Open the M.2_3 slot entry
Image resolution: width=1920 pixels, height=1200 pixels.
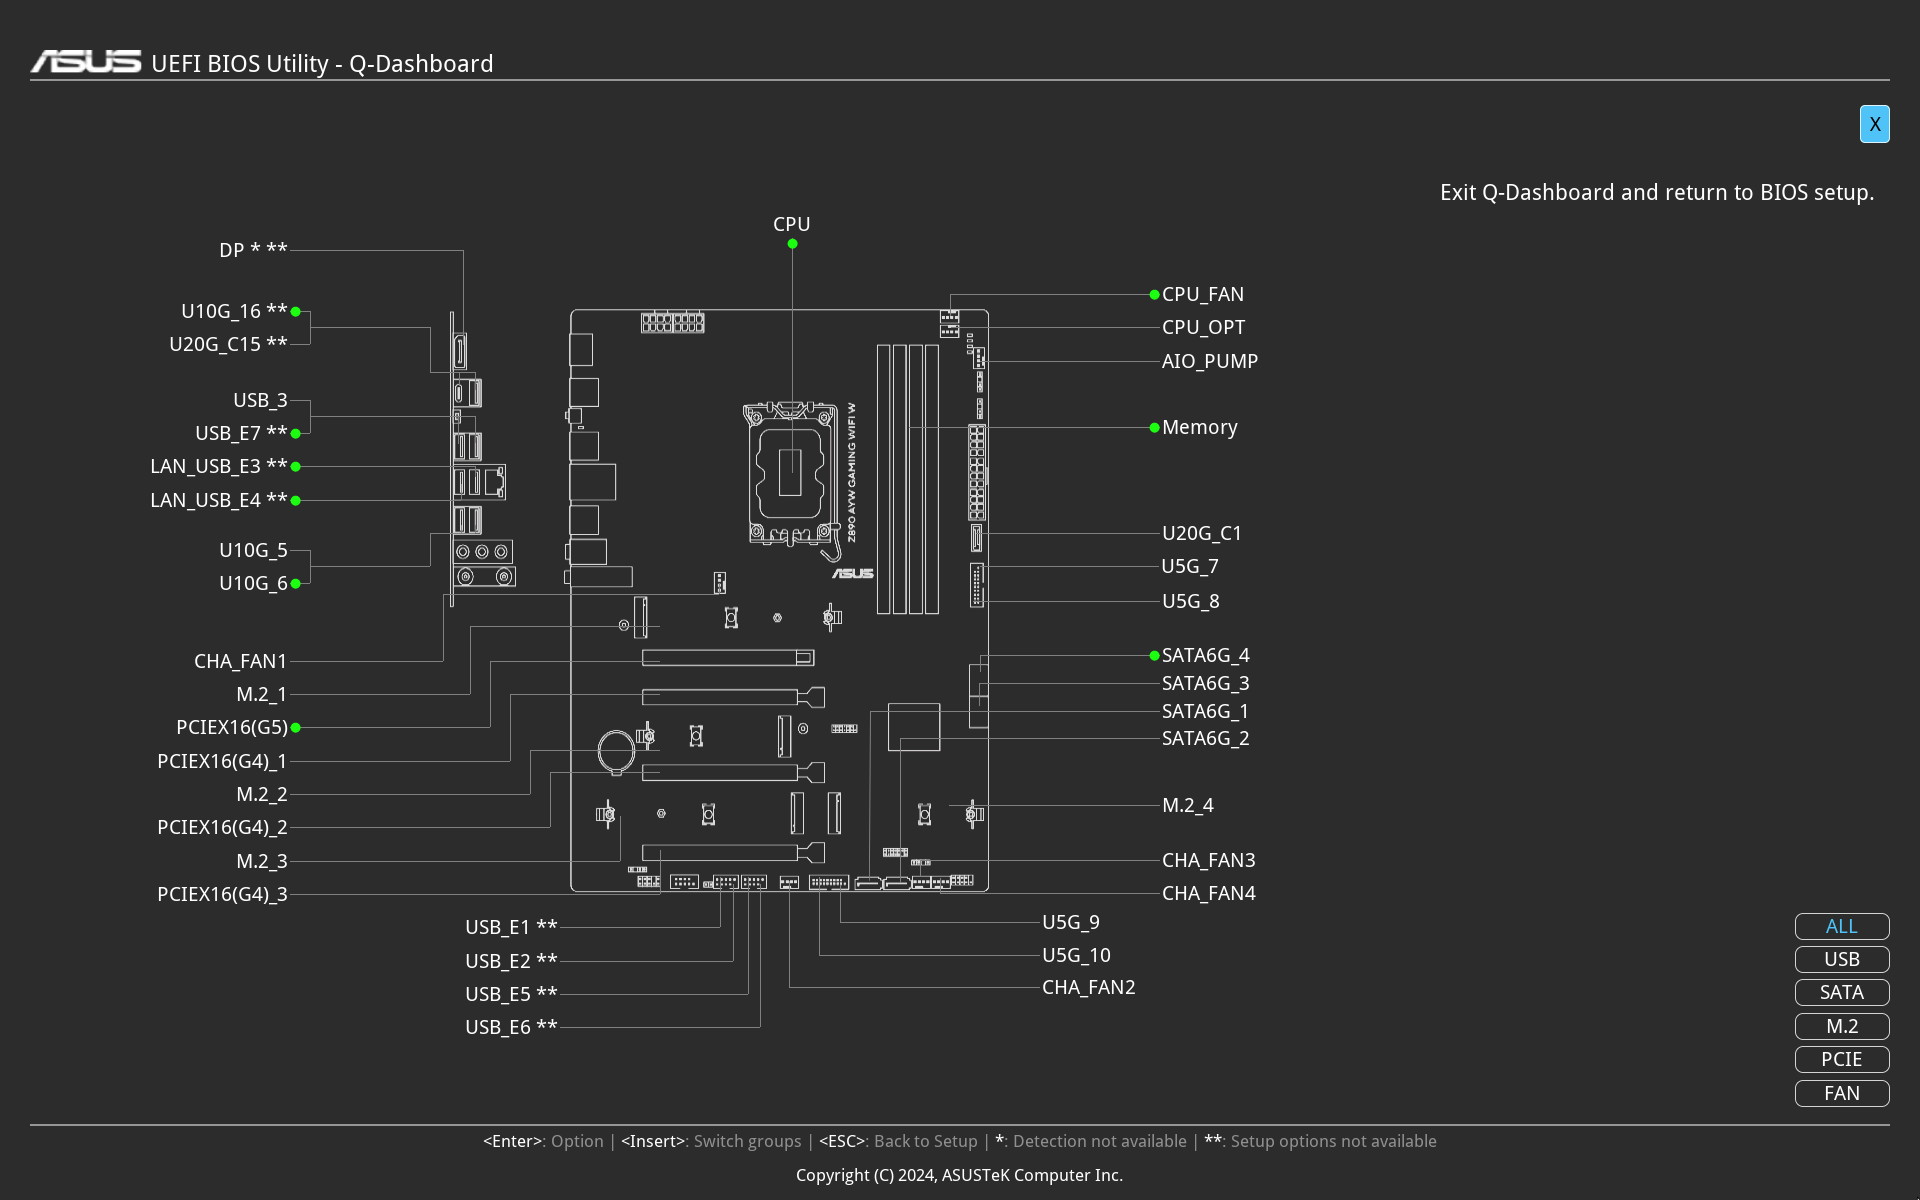261,861
